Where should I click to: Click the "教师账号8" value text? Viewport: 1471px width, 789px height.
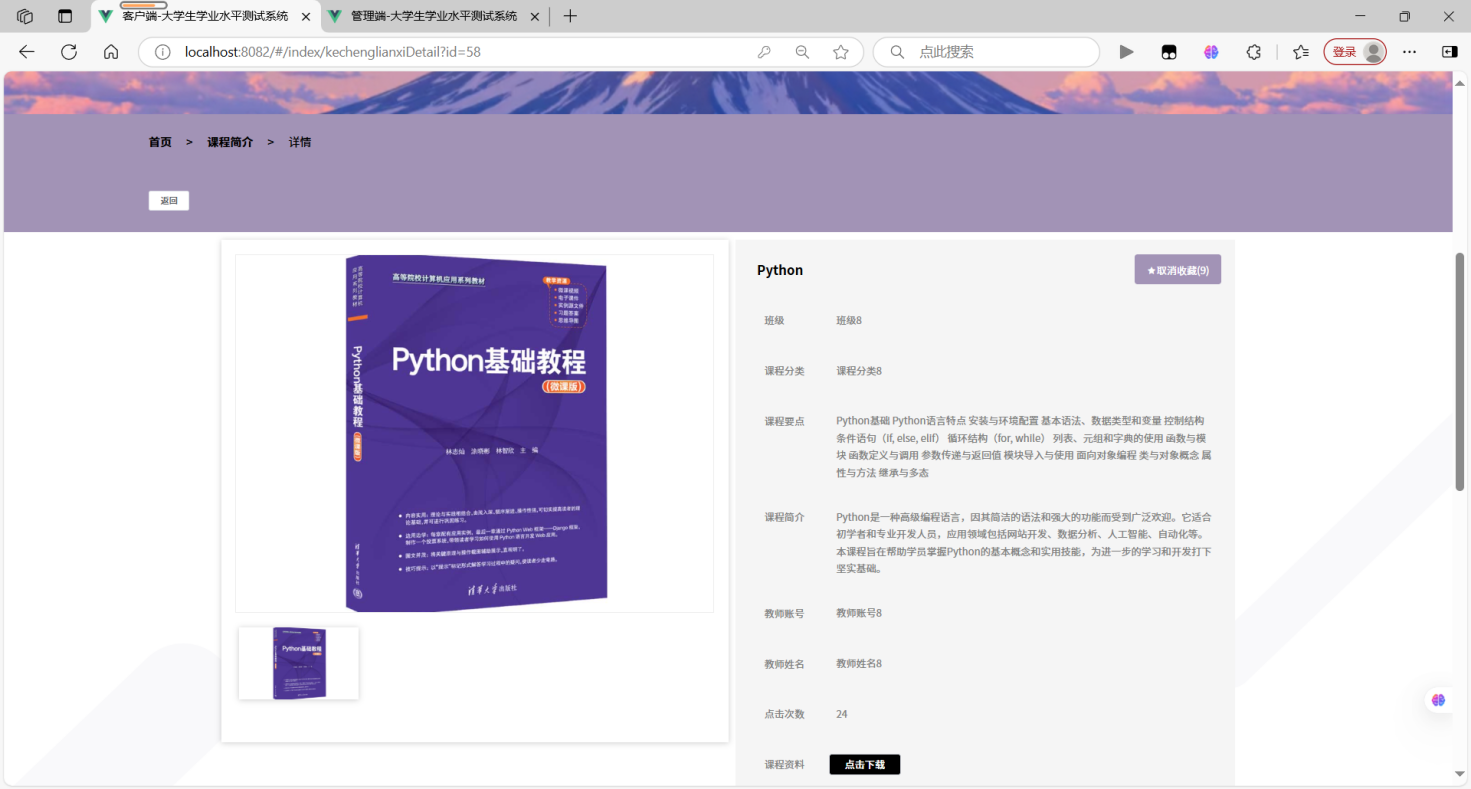tap(859, 613)
